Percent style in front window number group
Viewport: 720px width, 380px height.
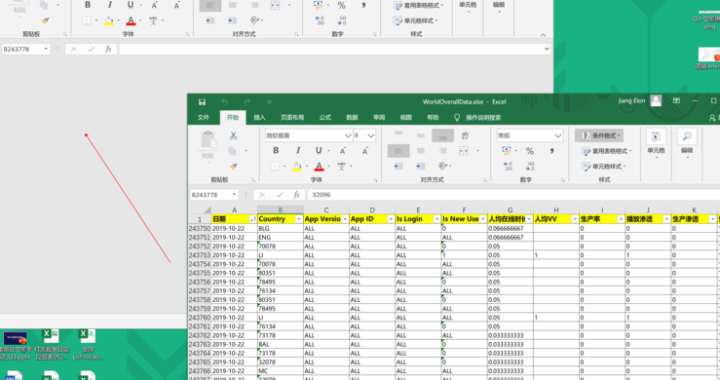pos(530,151)
